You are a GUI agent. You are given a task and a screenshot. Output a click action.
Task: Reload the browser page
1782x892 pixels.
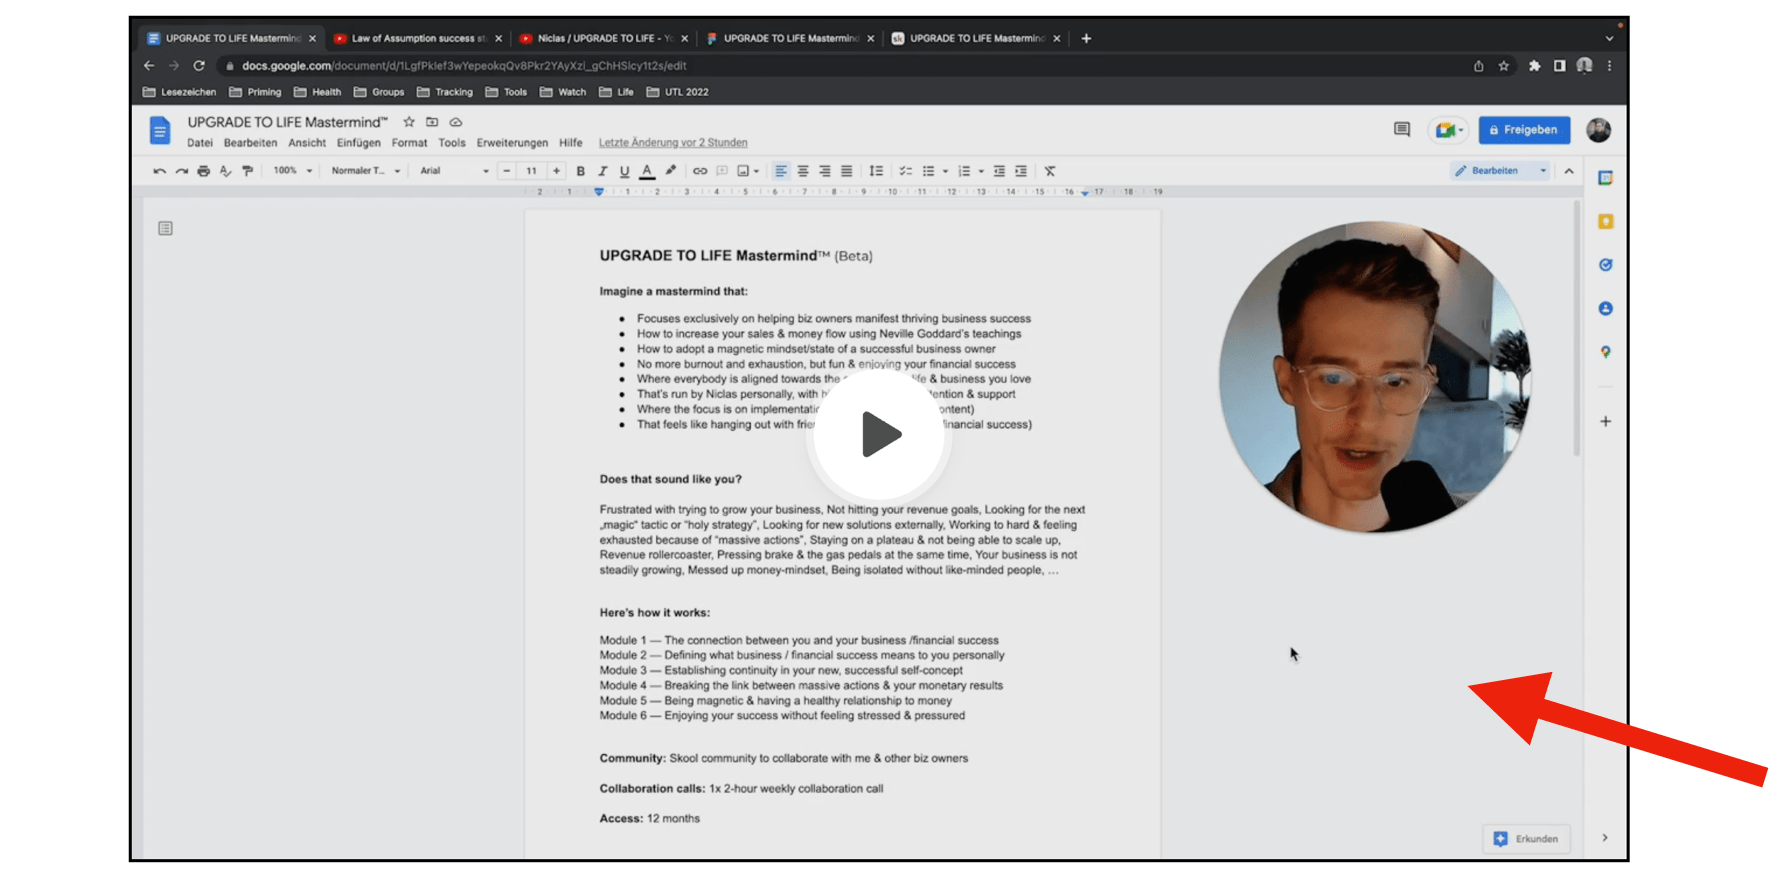click(x=199, y=66)
